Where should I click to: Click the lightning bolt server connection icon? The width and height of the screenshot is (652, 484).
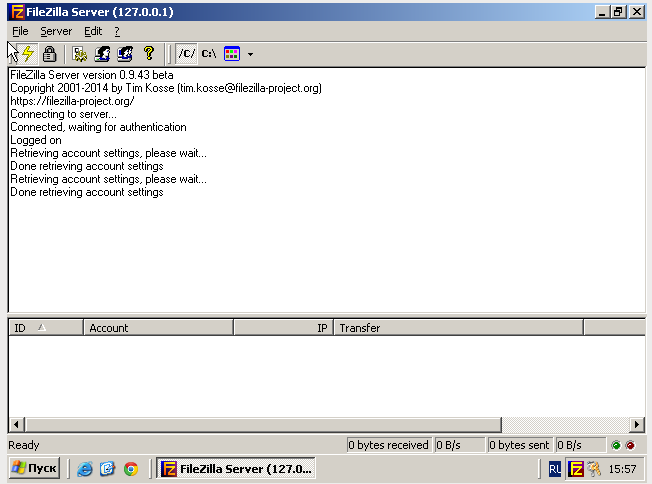coord(28,54)
